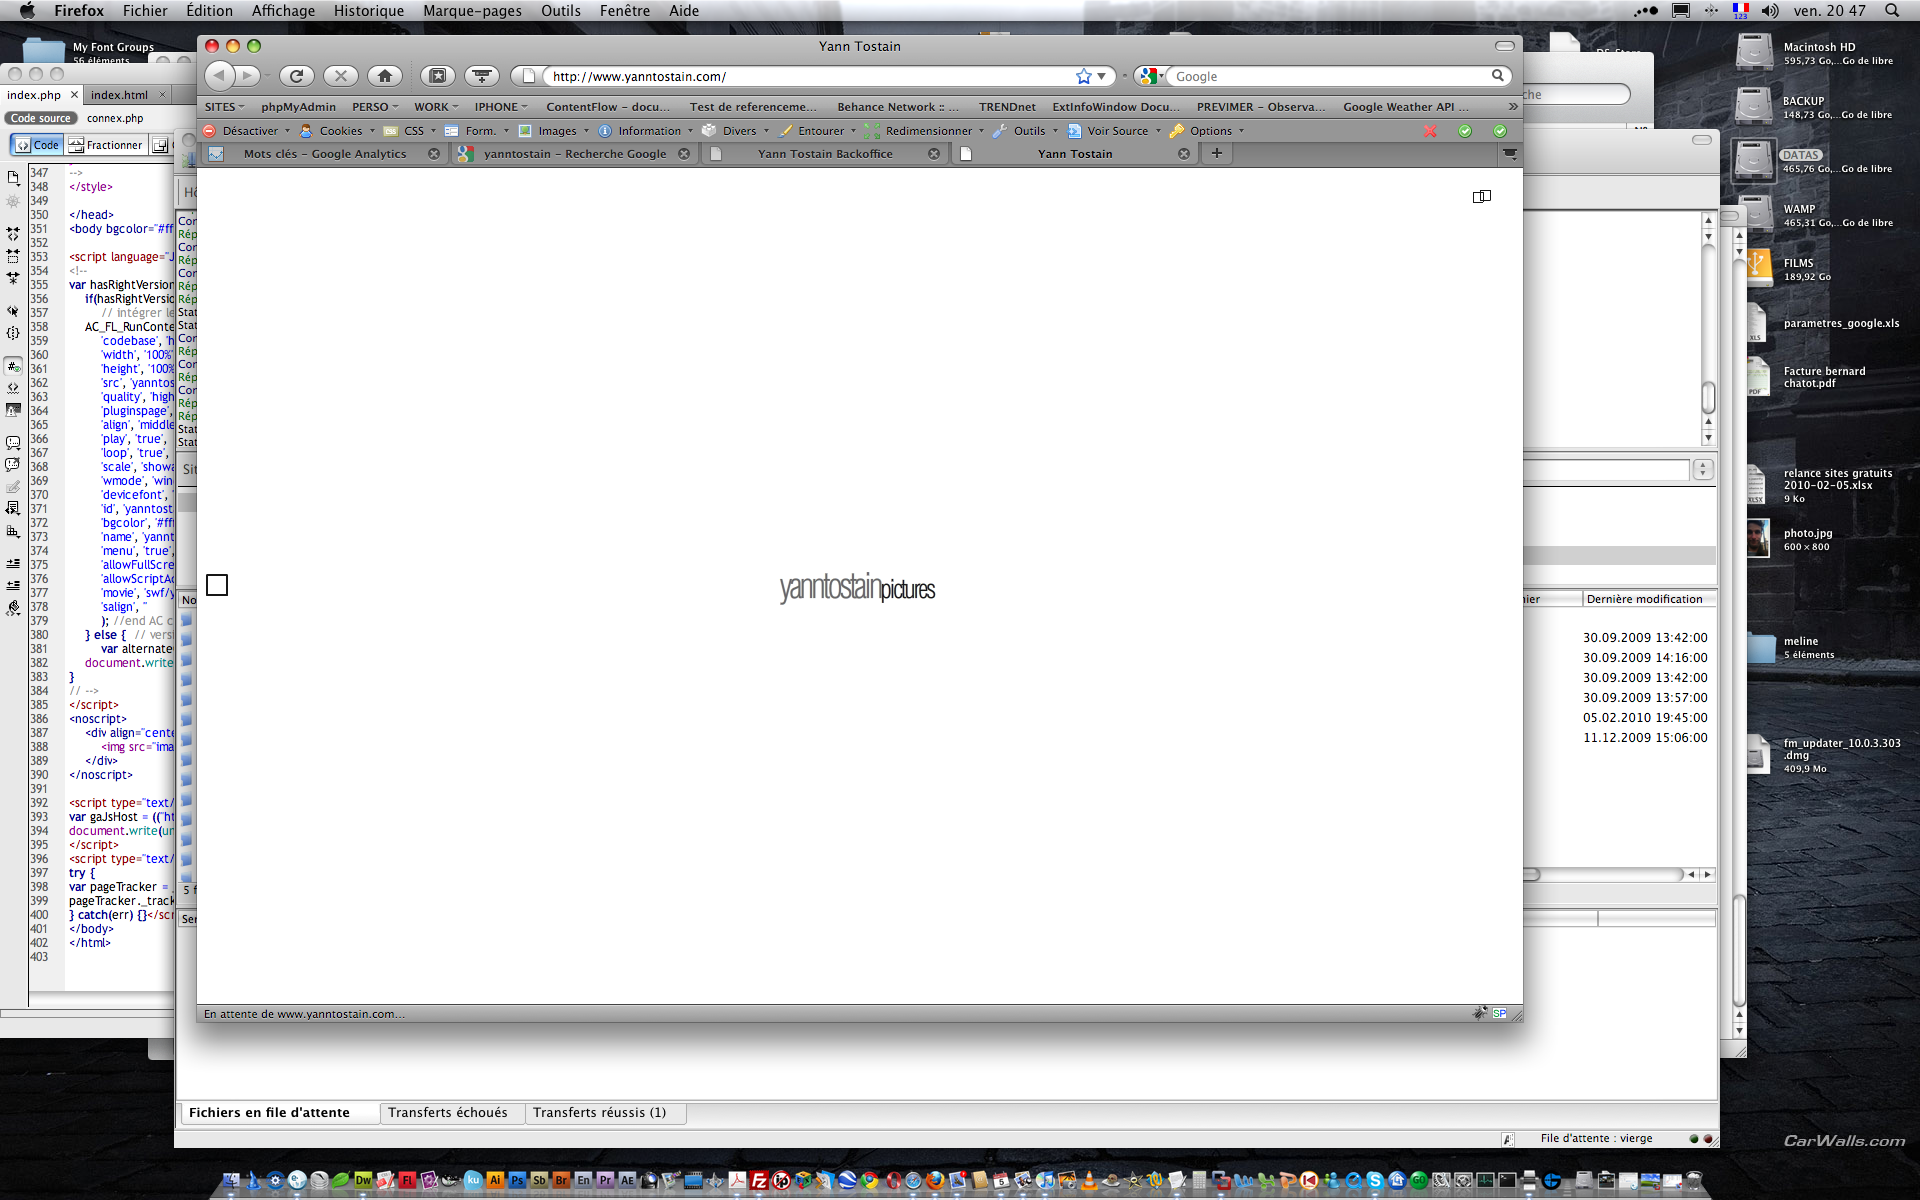Click the volume icon in the menu bar
Image resolution: width=1920 pixels, height=1200 pixels.
1769,10
